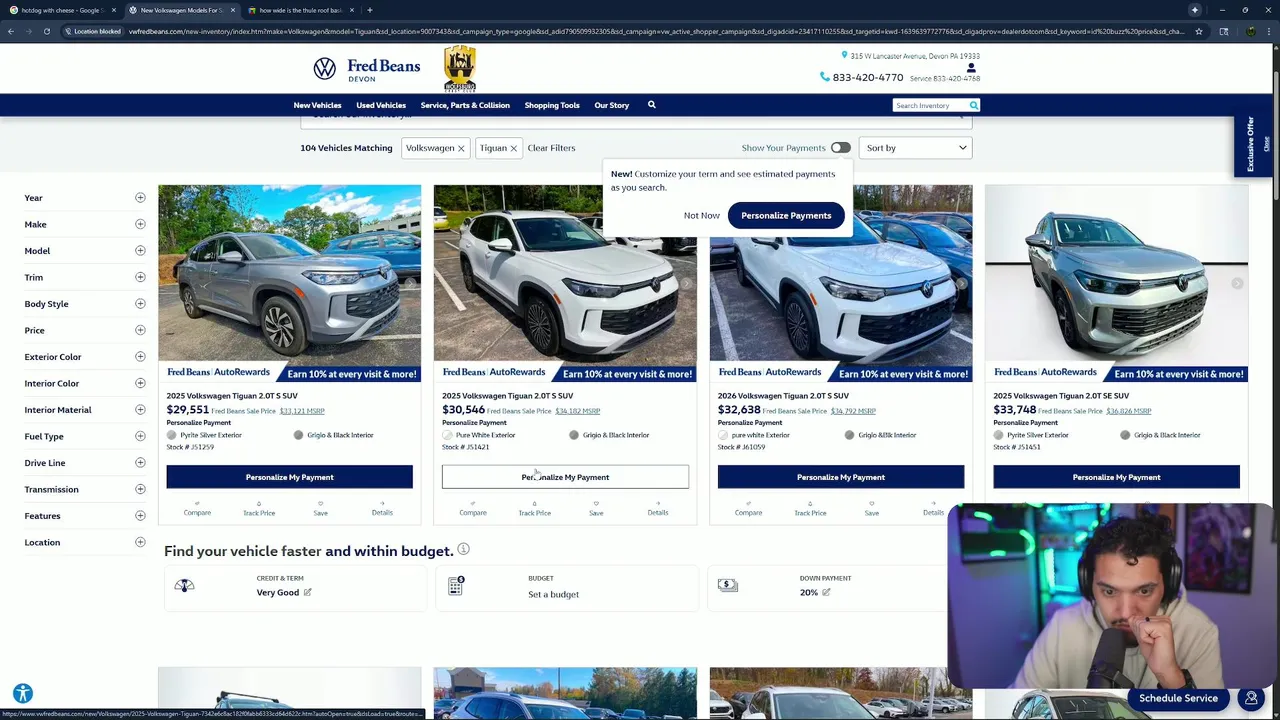Open the Used Vehicles menu
The width and height of the screenshot is (1280, 720).
[x=381, y=105]
